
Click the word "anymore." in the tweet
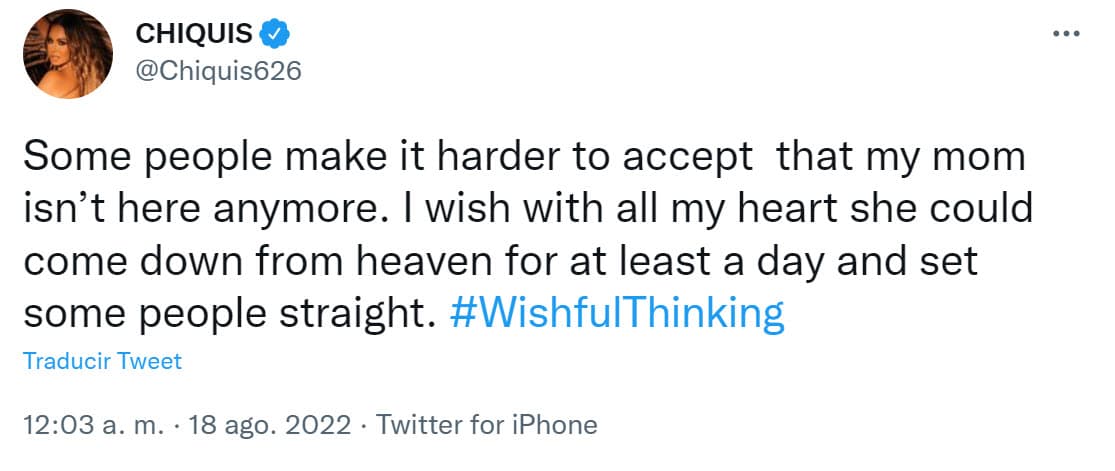click(x=237, y=210)
